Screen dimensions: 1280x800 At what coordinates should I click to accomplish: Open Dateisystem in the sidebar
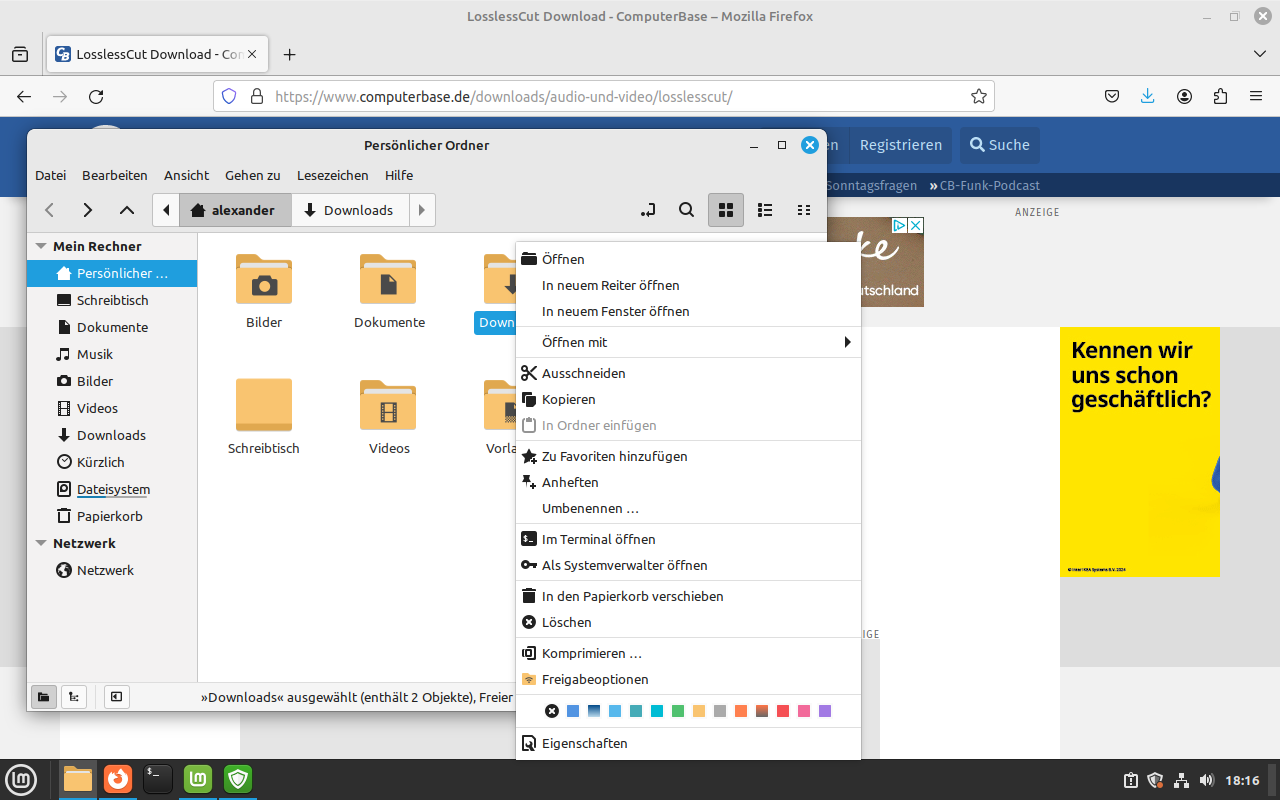click(112, 489)
